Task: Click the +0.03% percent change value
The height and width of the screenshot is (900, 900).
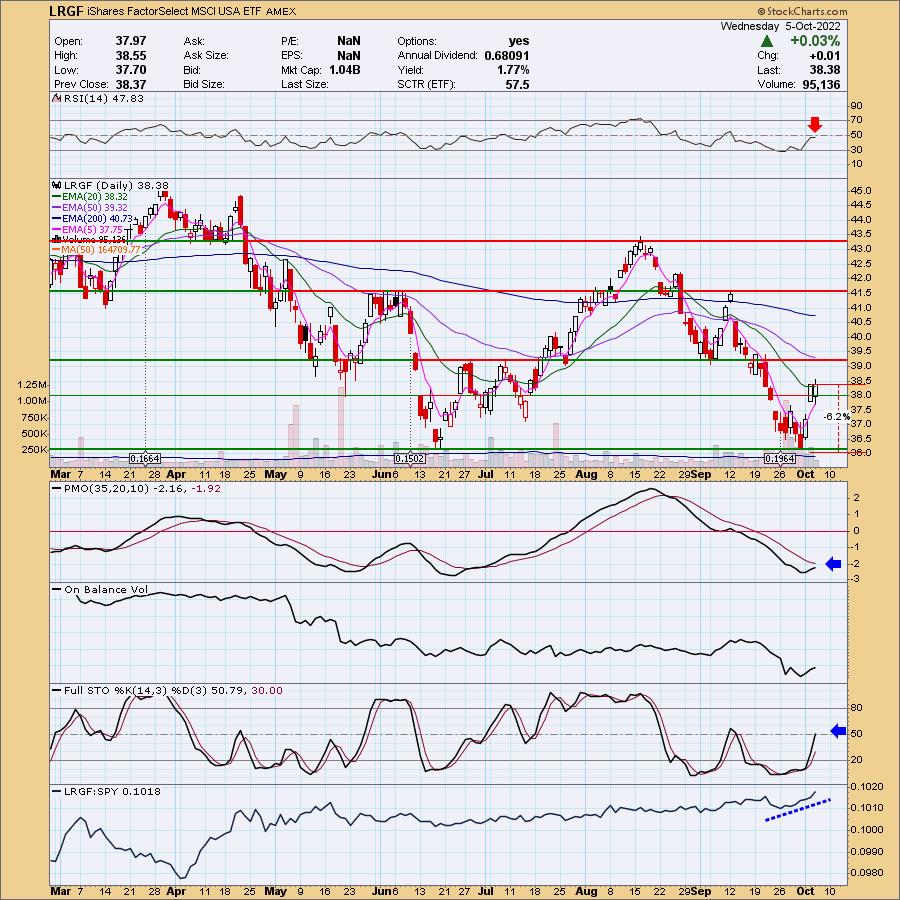Action: pyautogui.click(x=814, y=41)
